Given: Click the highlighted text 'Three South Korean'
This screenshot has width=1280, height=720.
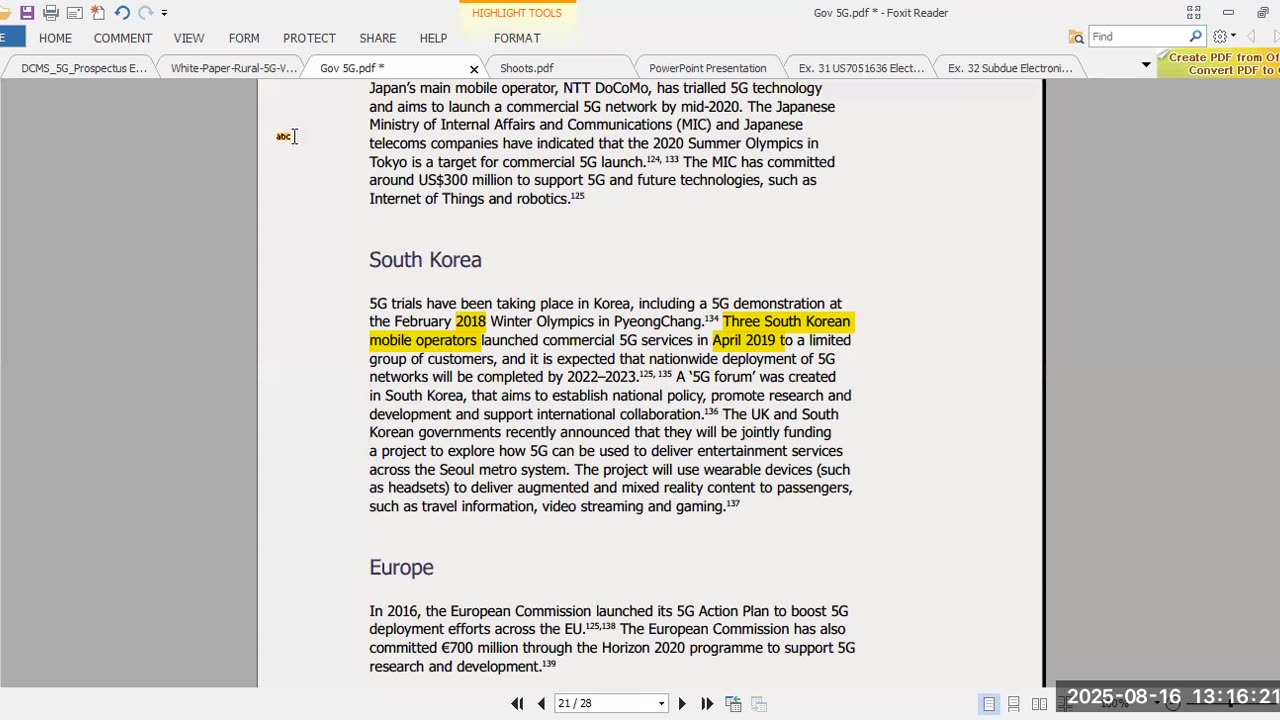Looking at the screenshot, I should pos(786,322).
